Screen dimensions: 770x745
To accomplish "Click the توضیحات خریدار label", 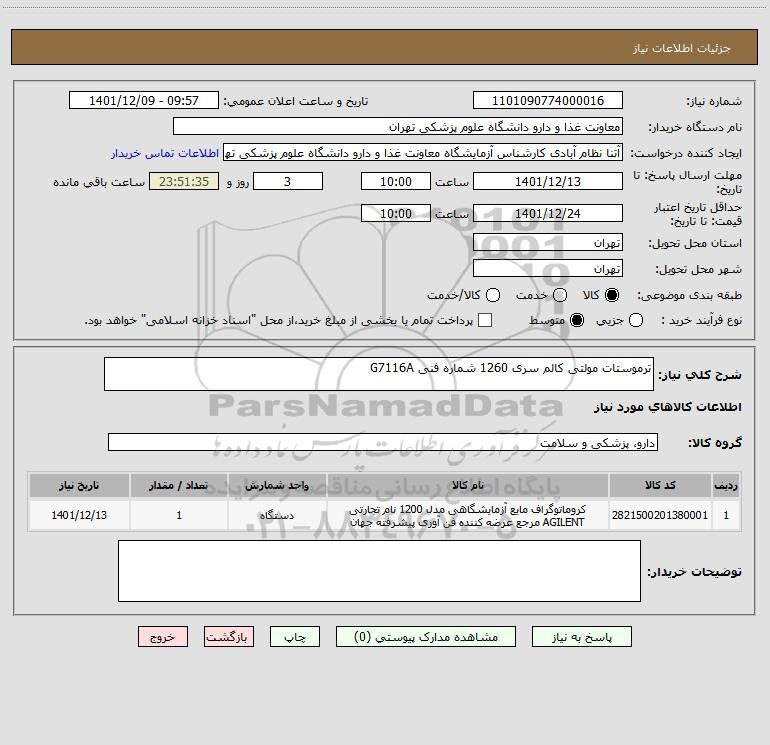I will [694, 572].
